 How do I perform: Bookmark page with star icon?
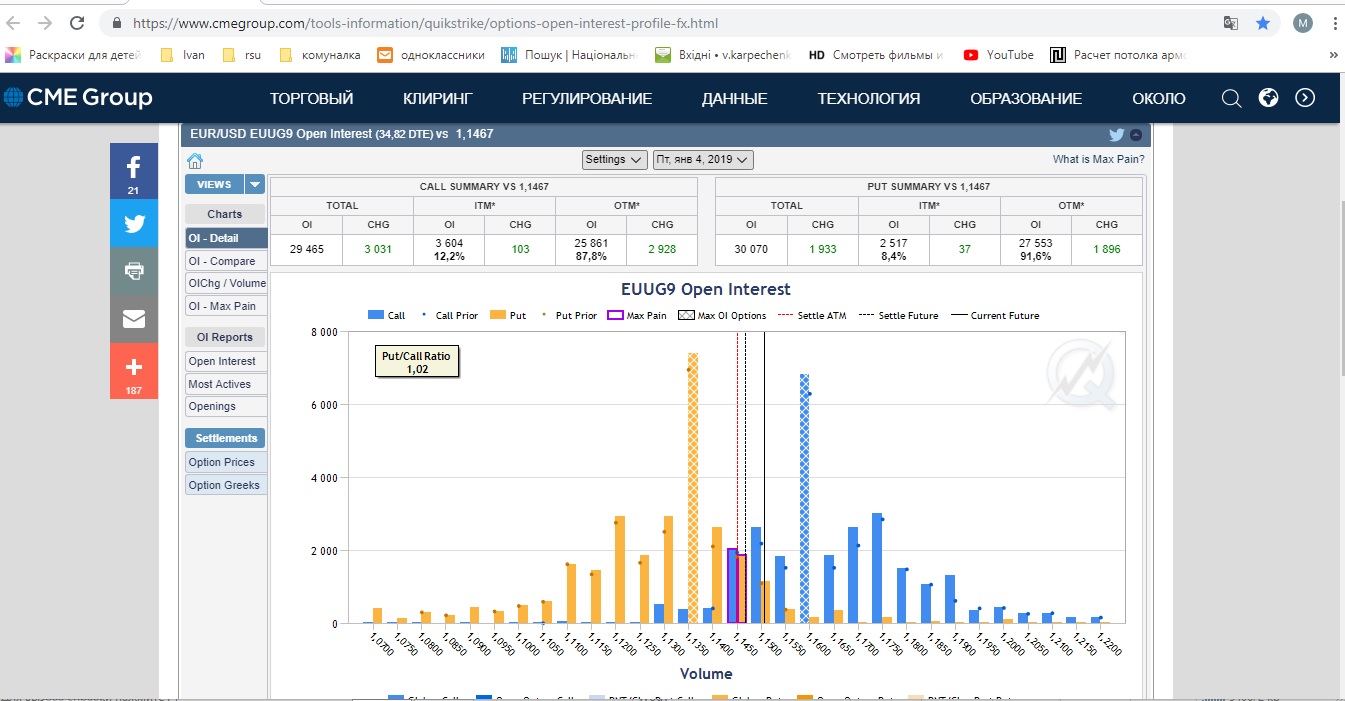pyautogui.click(x=1263, y=22)
